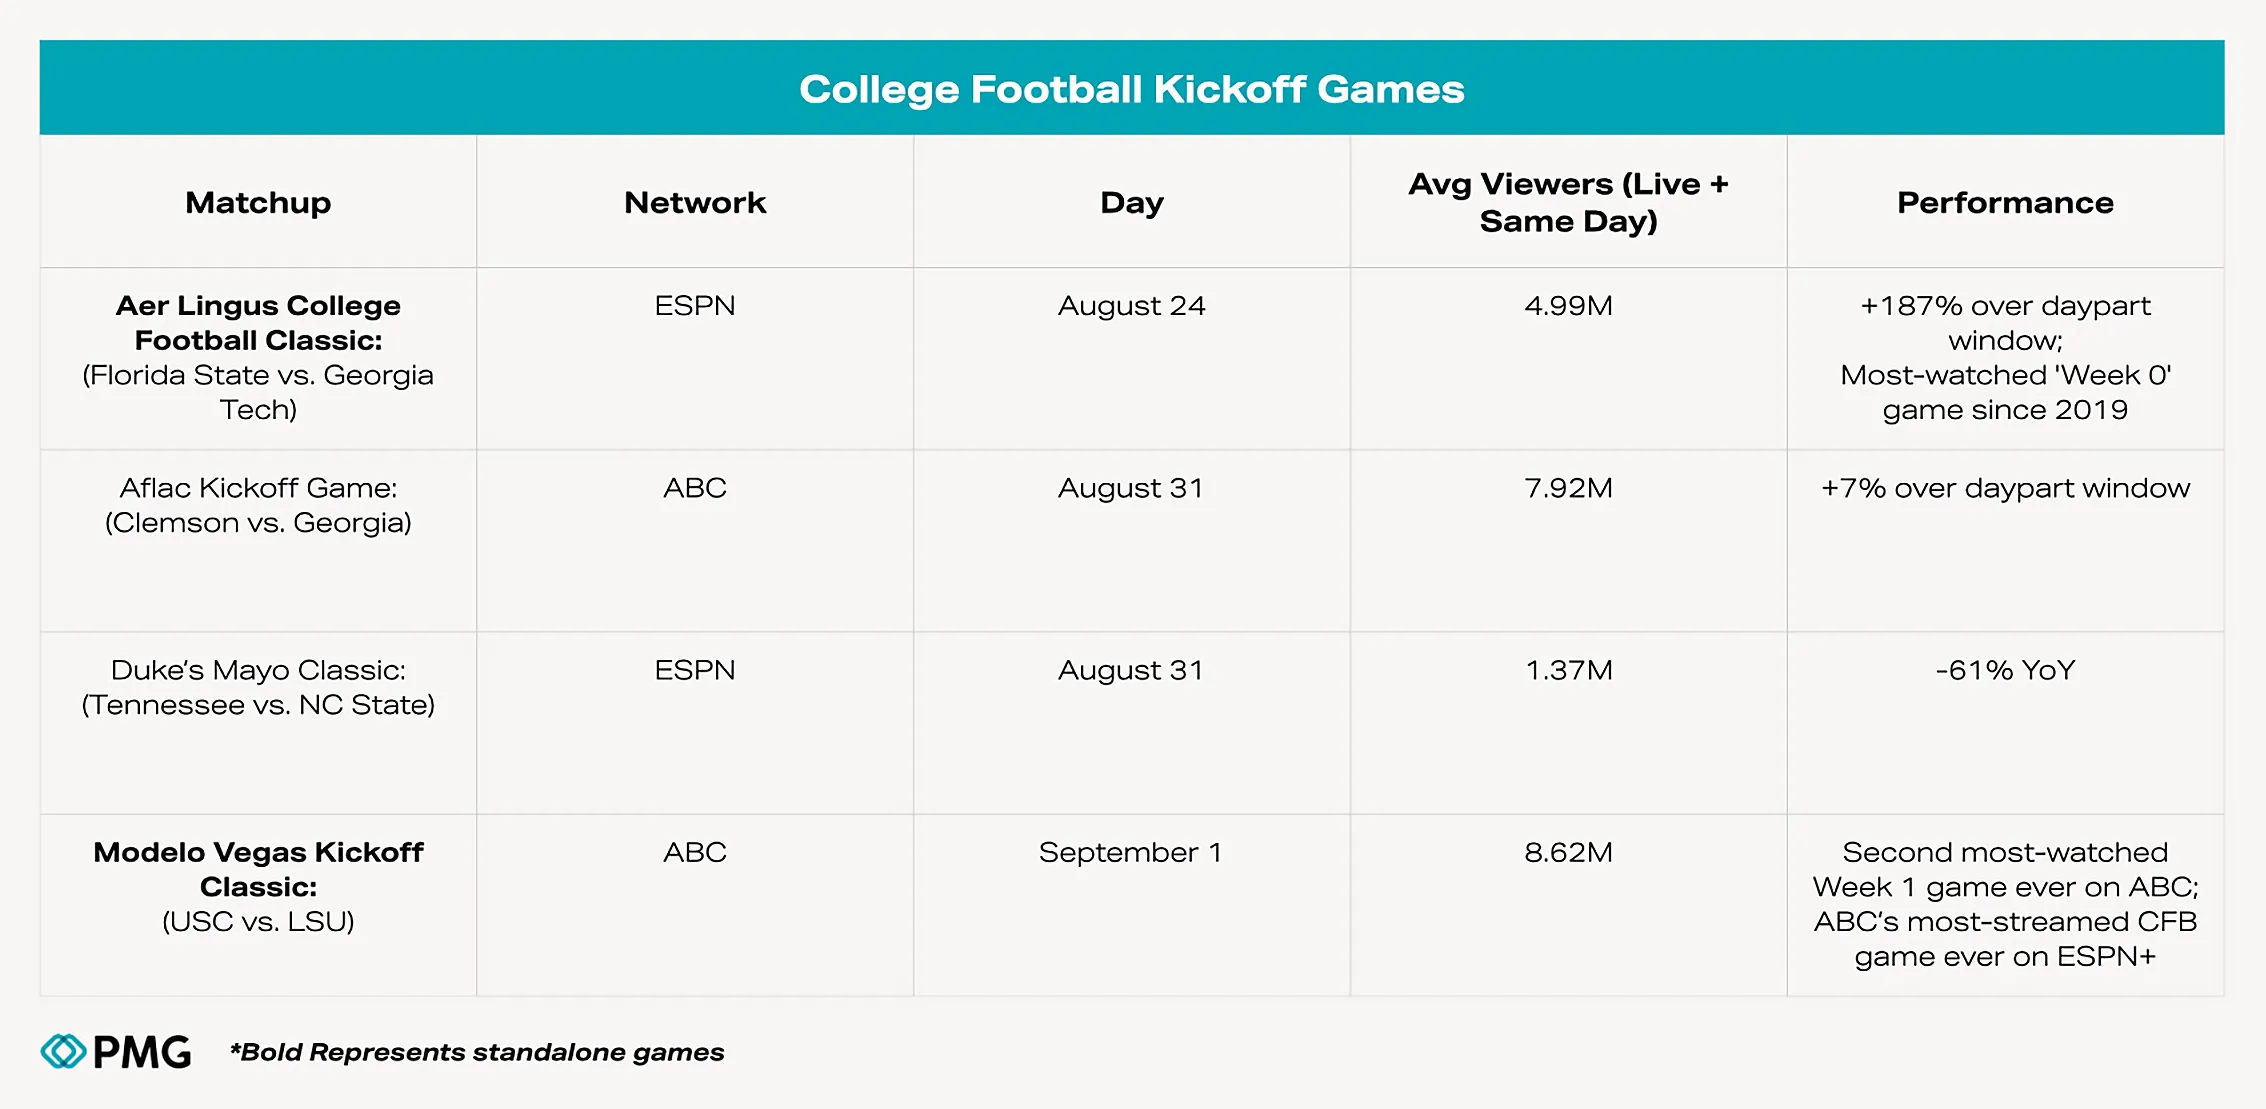Viewport: 2266px width, 1109px height.
Task: Click the -61% YoY performance cell
Action: (2005, 670)
